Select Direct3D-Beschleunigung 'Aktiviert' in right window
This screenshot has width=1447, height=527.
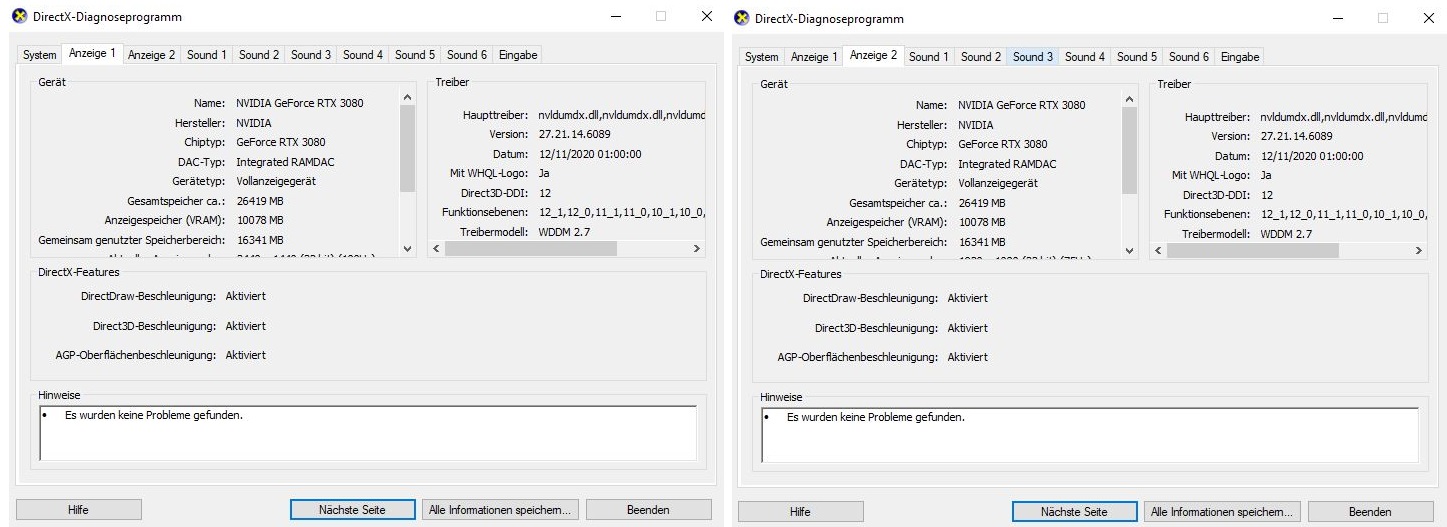tap(968, 328)
